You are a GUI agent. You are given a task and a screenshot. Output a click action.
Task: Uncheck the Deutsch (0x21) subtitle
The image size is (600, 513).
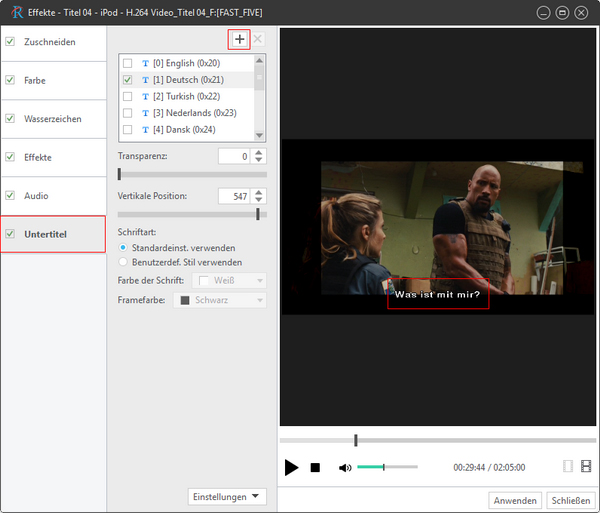[127, 80]
